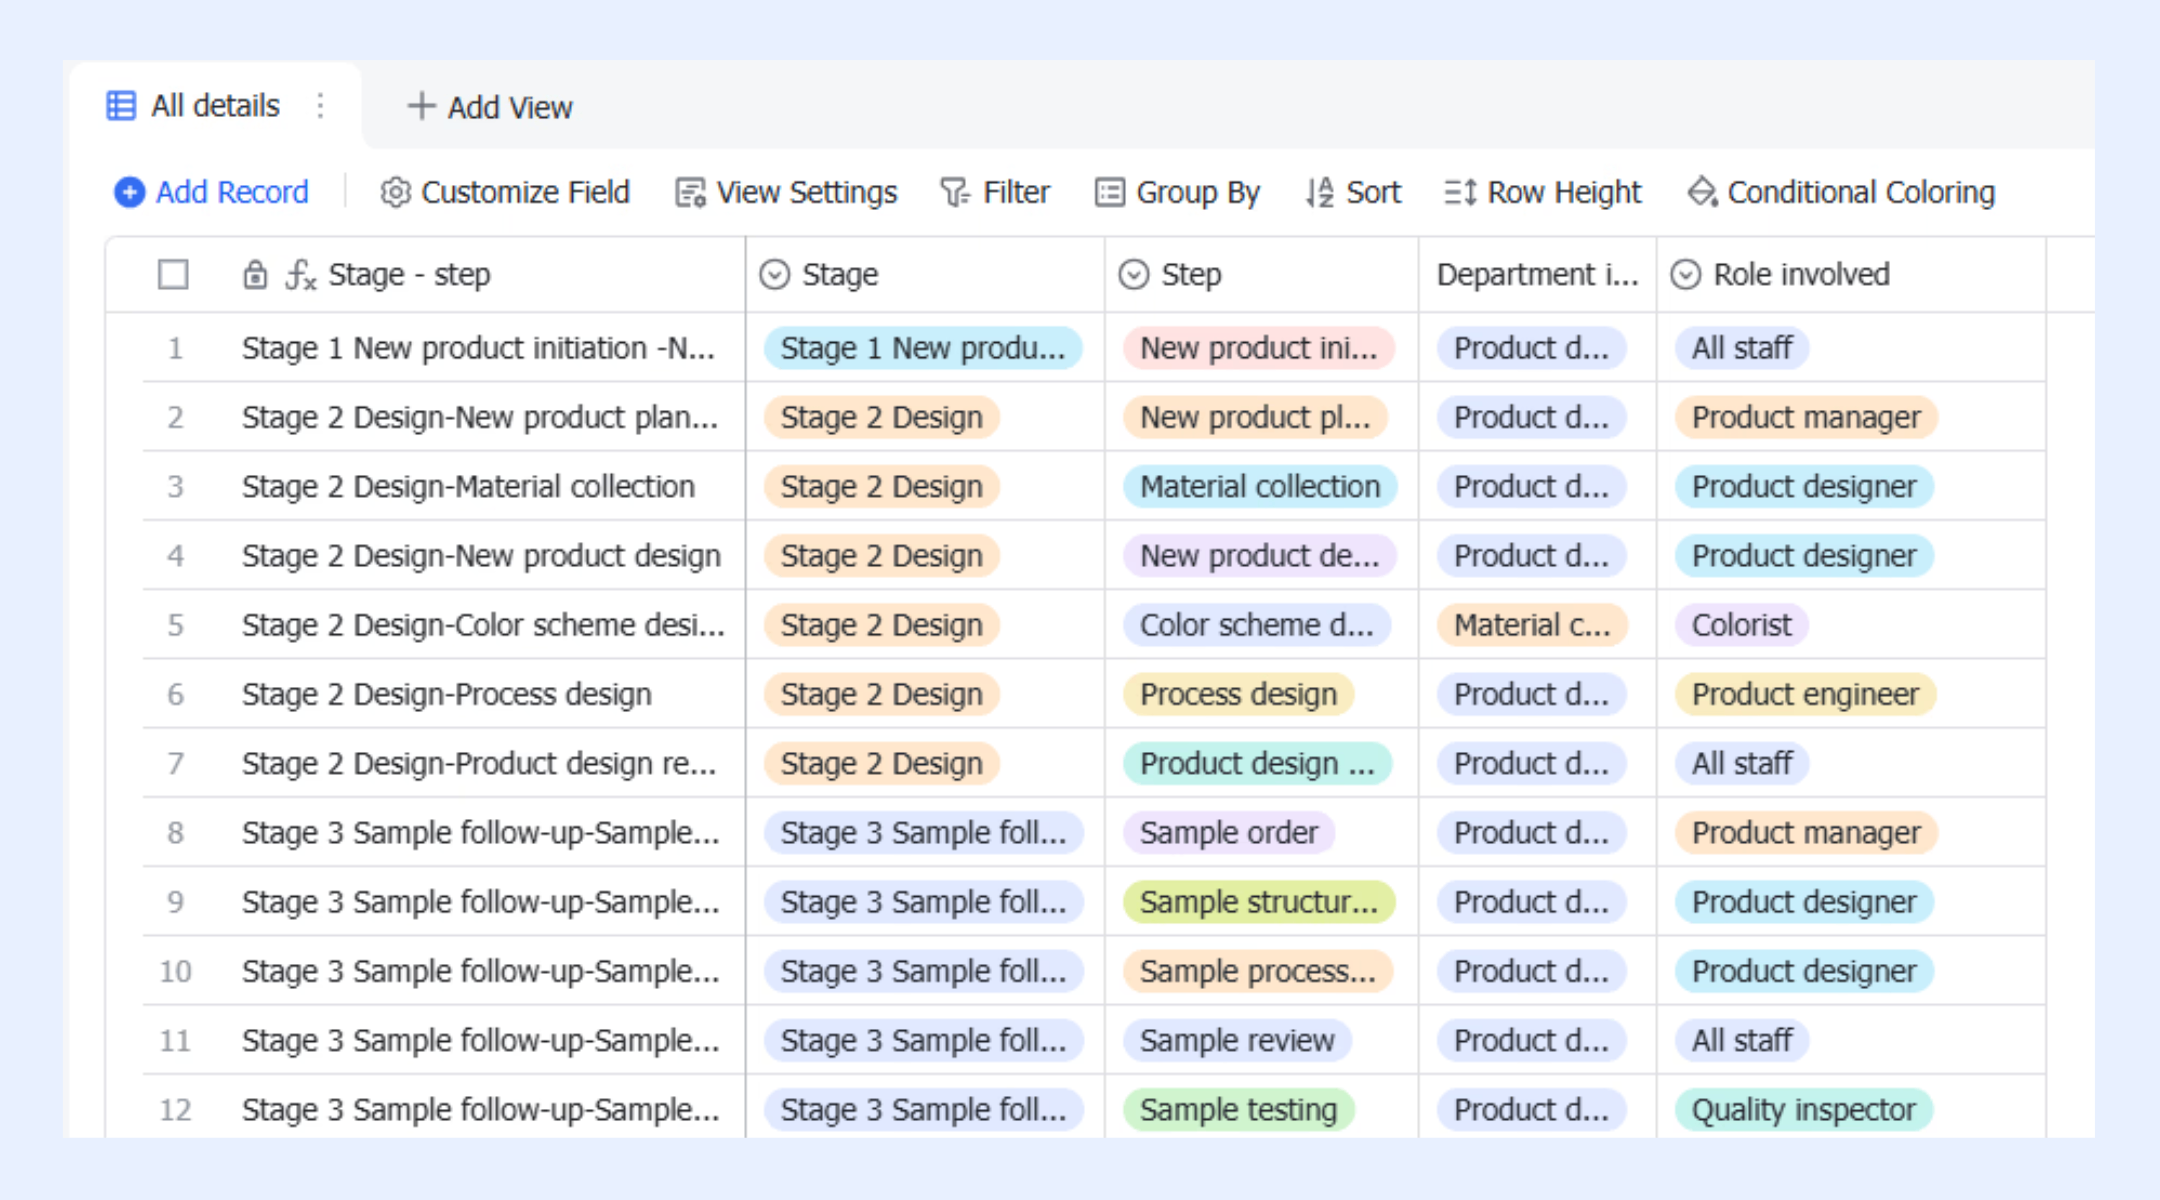This screenshot has height=1200, width=2160.
Task: Open View Settings from the toolbar
Action: (x=787, y=192)
